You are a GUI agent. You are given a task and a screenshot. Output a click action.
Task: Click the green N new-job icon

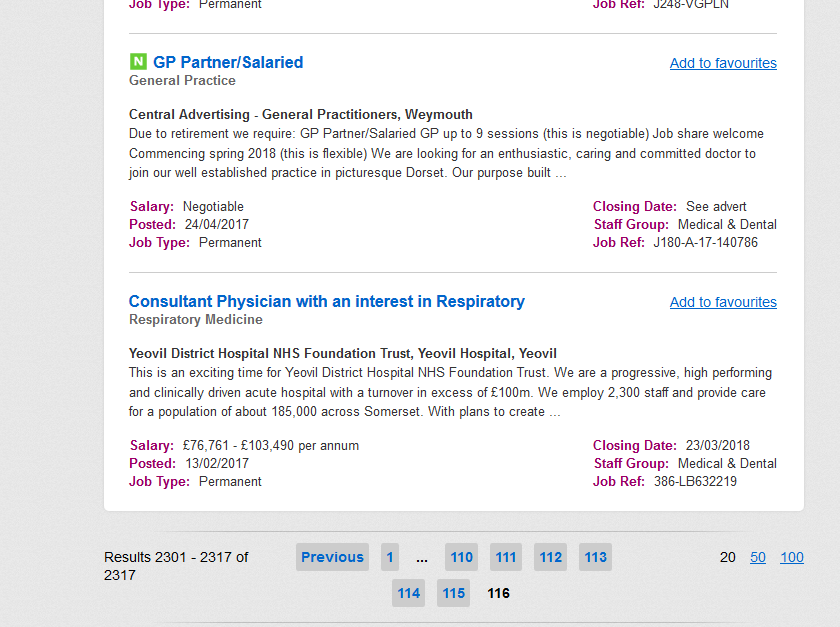[138, 62]
